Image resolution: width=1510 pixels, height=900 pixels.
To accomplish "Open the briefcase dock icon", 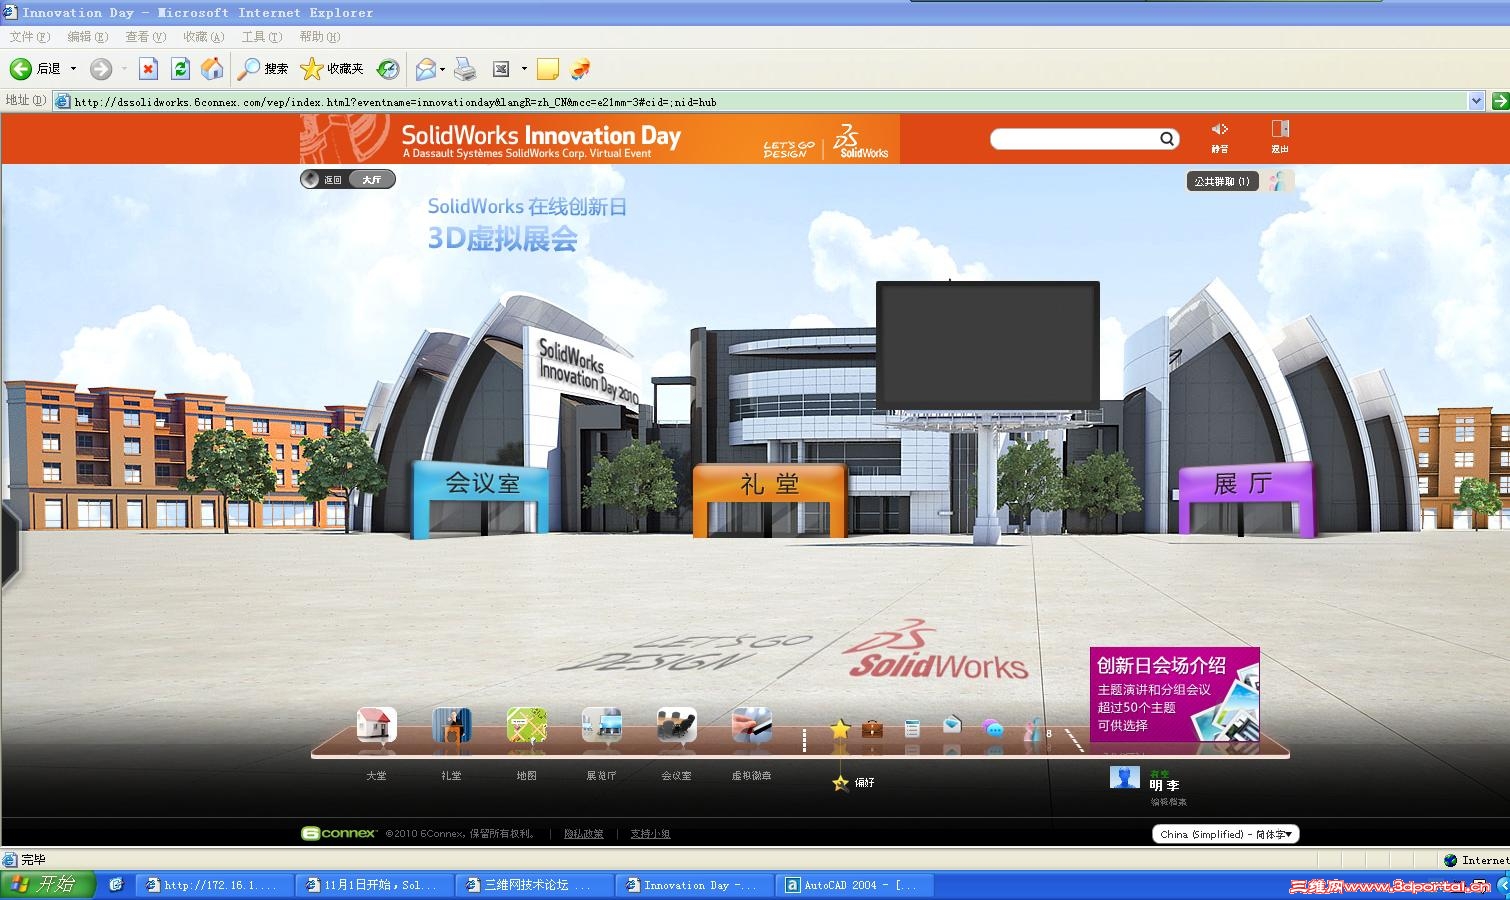I will 872,728.
